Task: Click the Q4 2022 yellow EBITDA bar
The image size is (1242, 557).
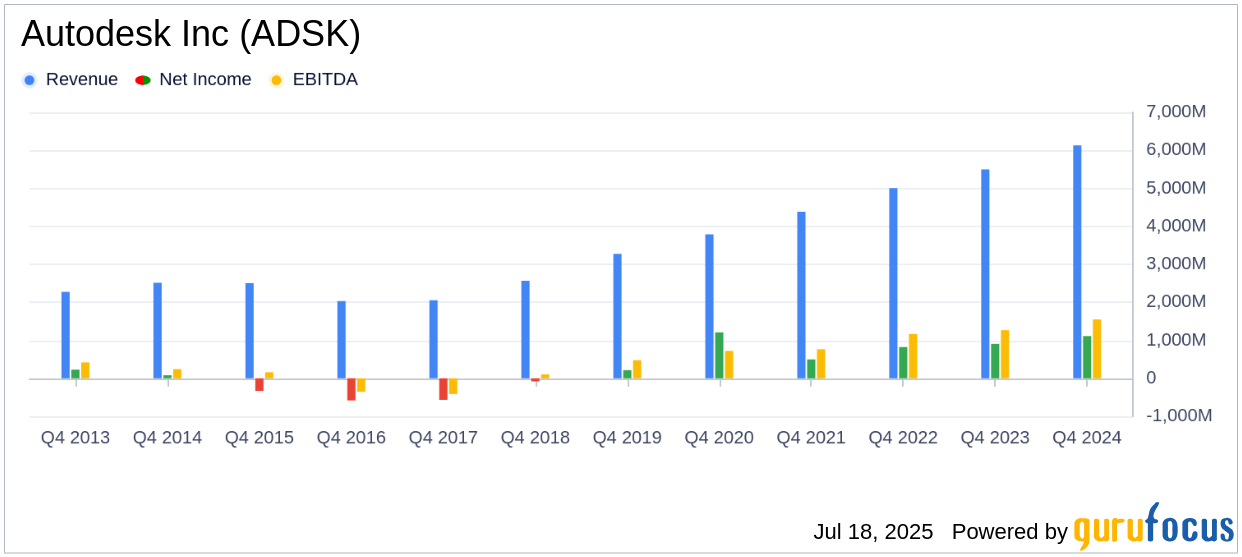Action: point(913,357)
